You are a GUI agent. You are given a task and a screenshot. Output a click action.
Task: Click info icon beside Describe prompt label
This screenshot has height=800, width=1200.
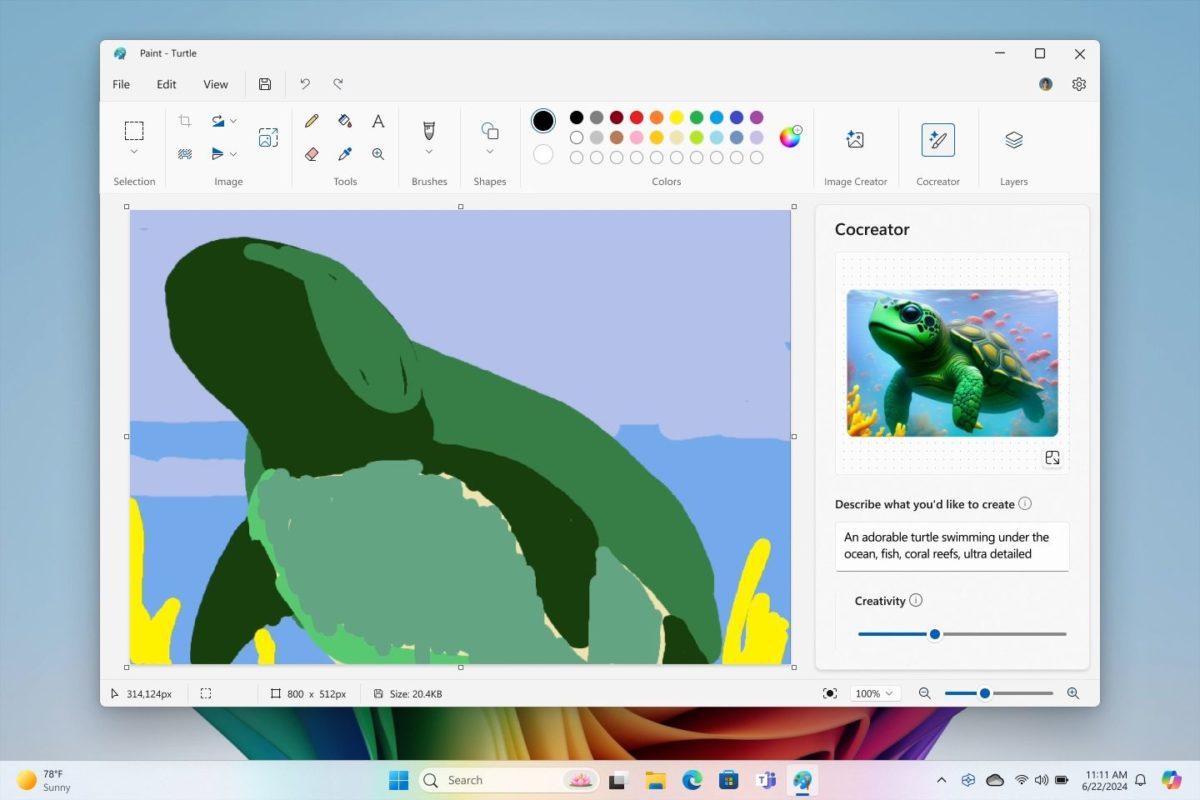coord(1025,504)
